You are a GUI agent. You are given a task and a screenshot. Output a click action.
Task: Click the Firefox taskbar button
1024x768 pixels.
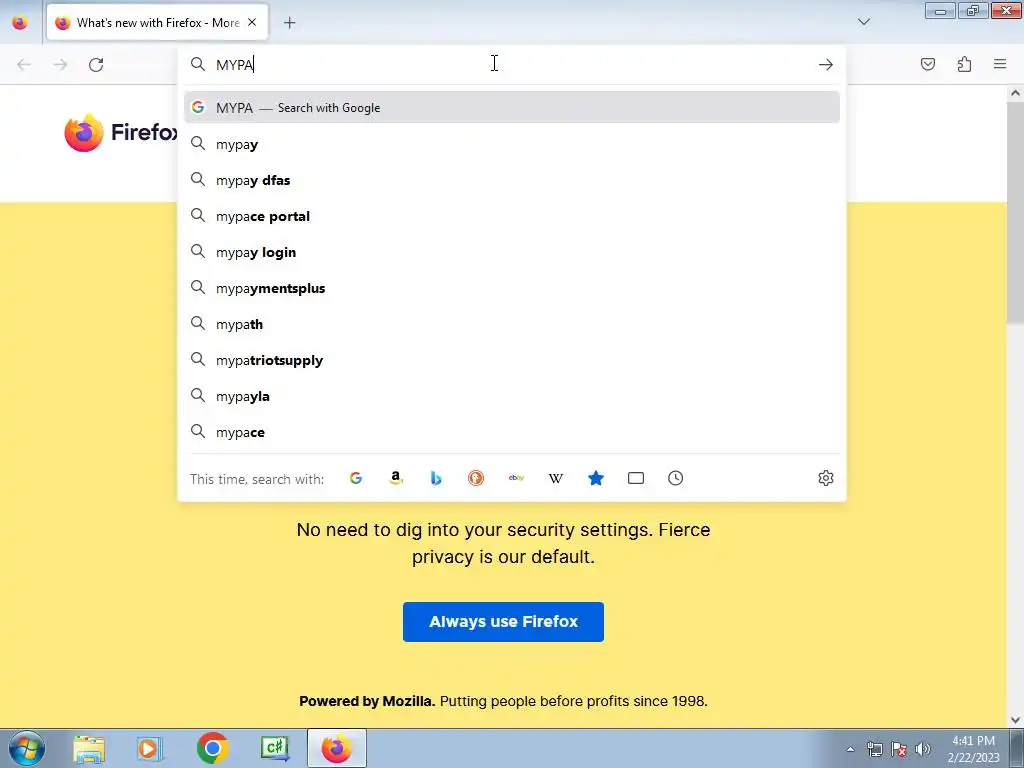point(336,748)
